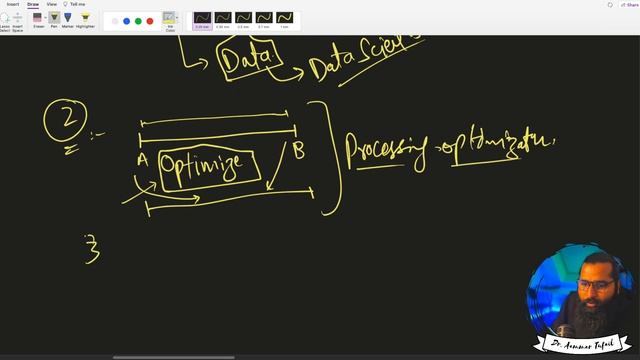Choose the 0.35 mm pen thickness
This screenshot has height=360, width=640.
[x=223, y=20]
